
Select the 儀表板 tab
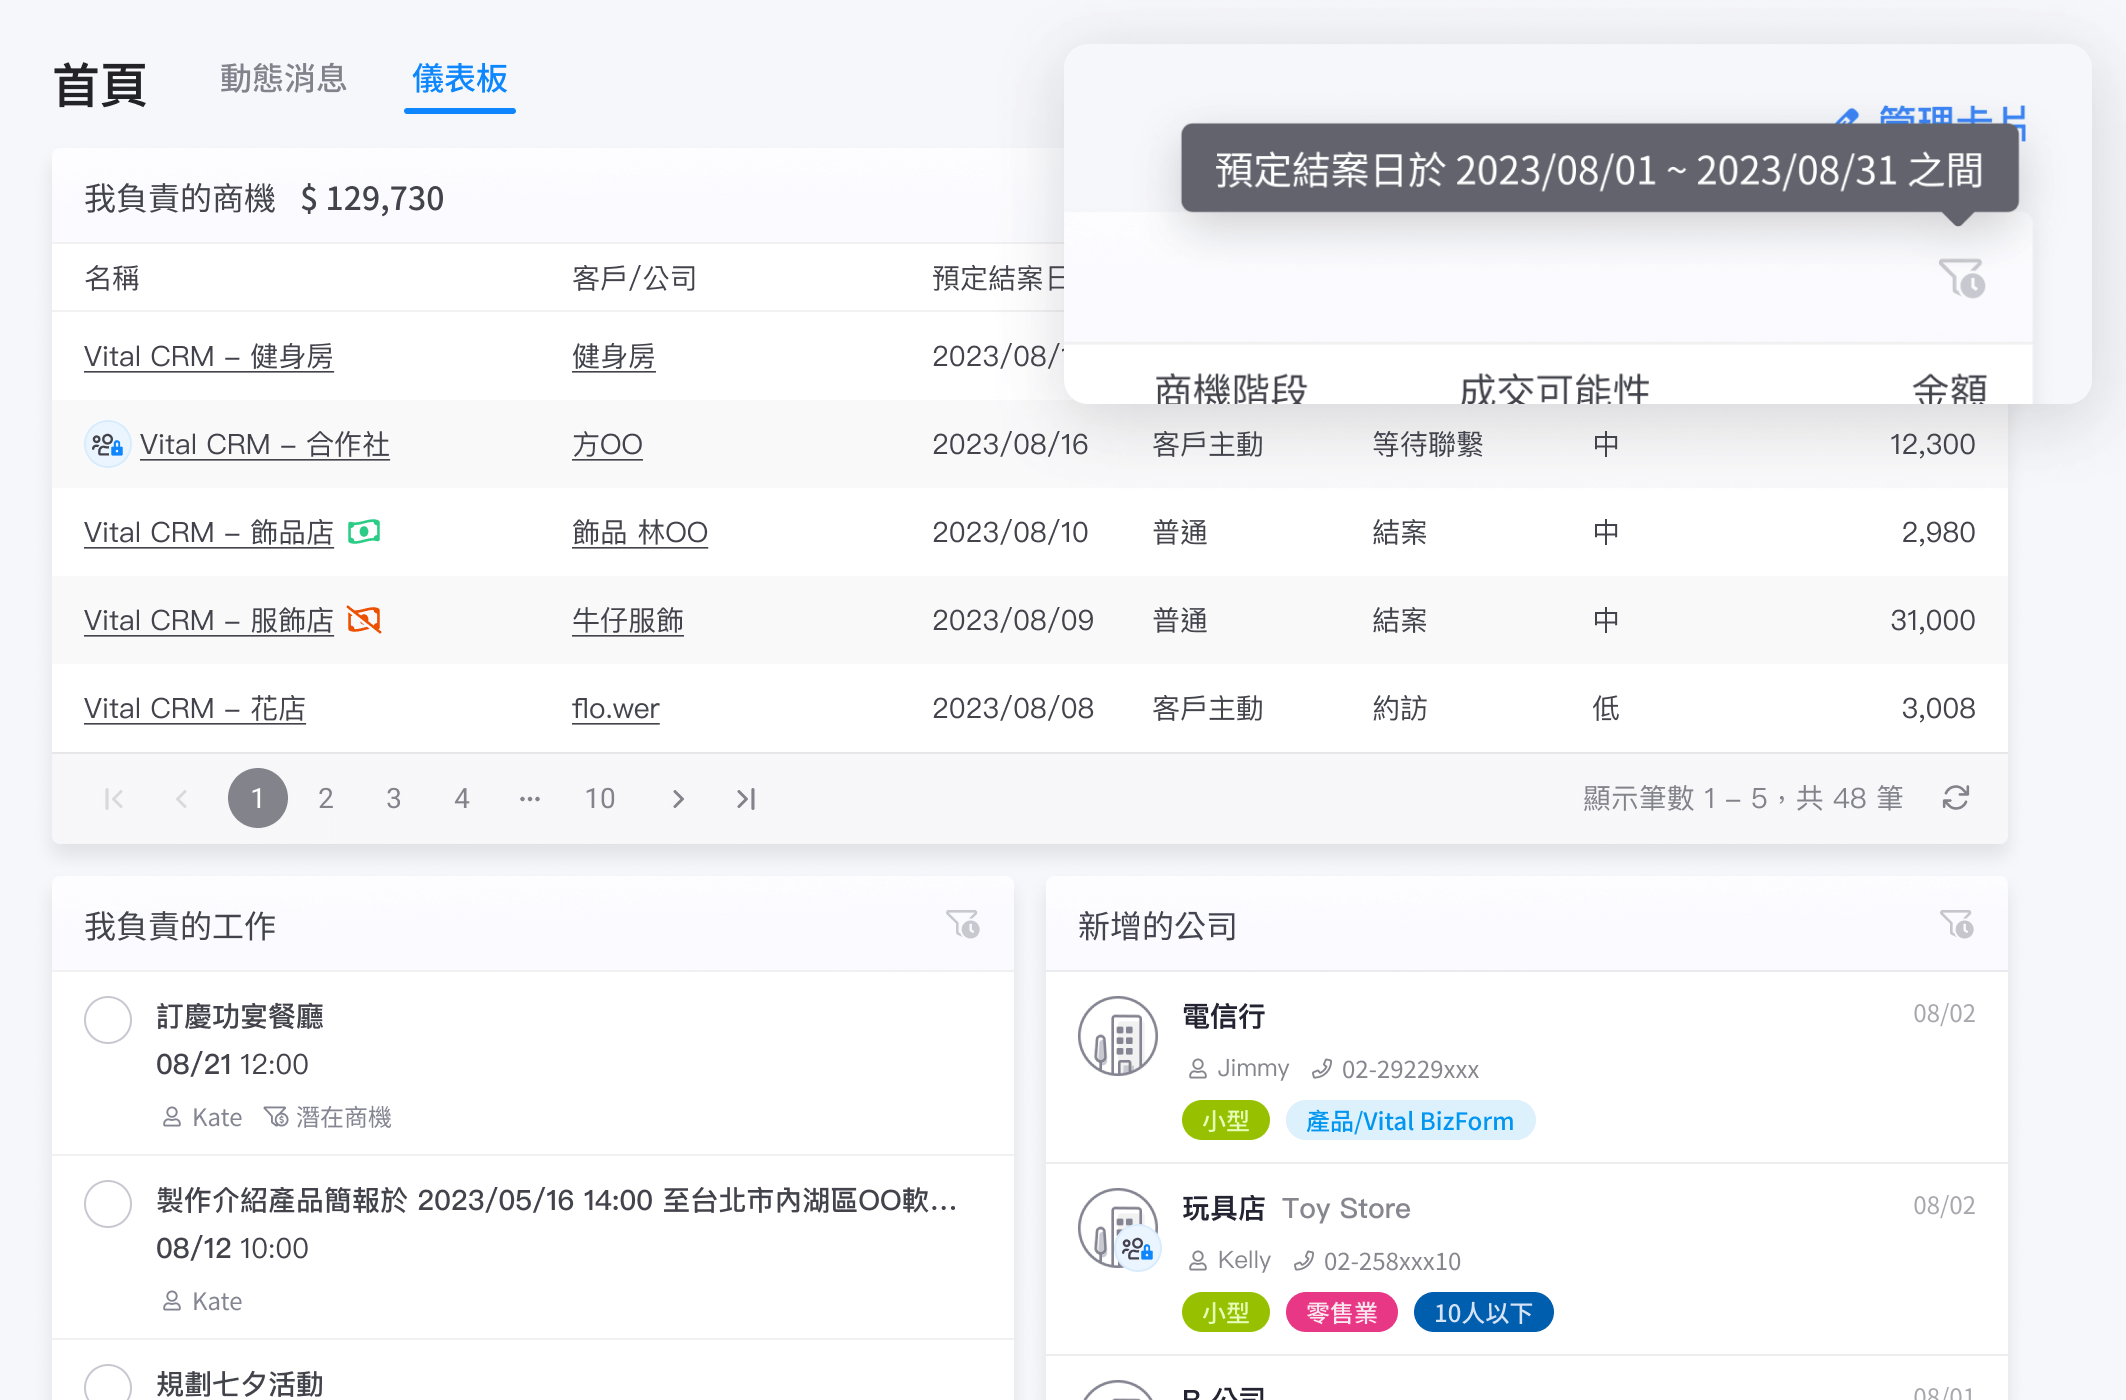point(460,78)
